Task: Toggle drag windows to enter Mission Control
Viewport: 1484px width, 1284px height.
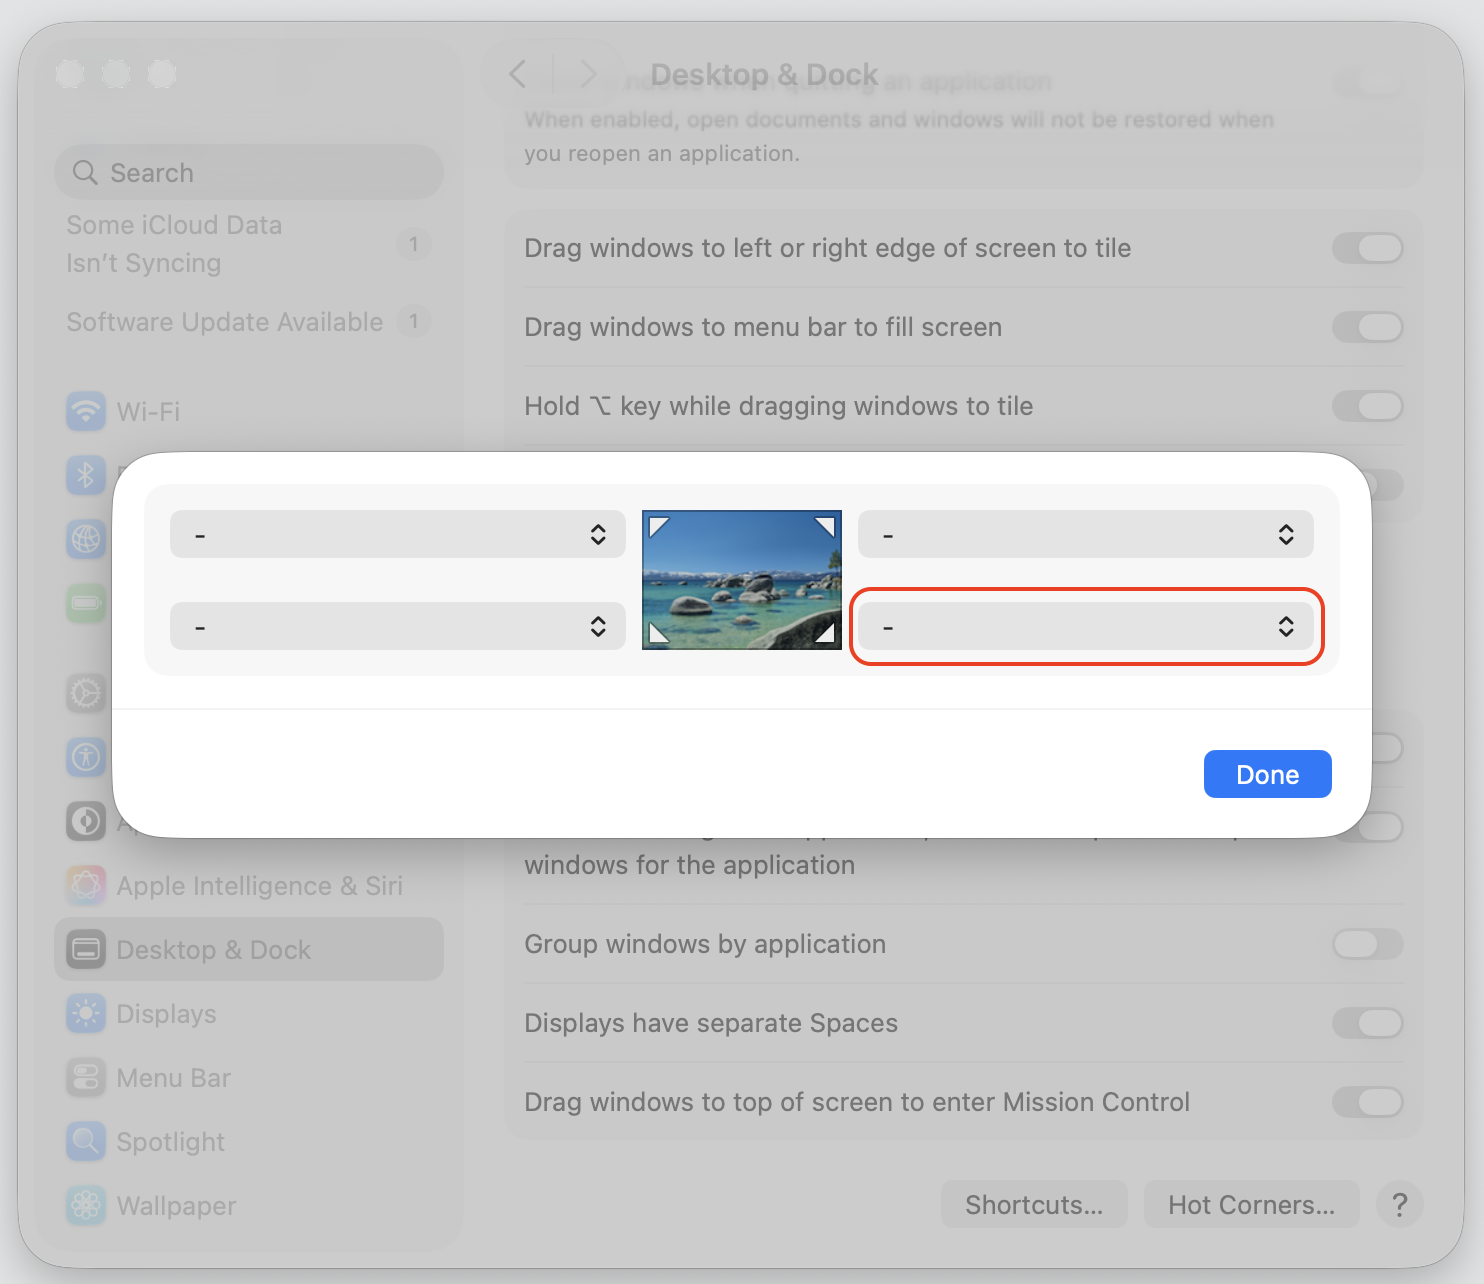Action: 1367,1102
